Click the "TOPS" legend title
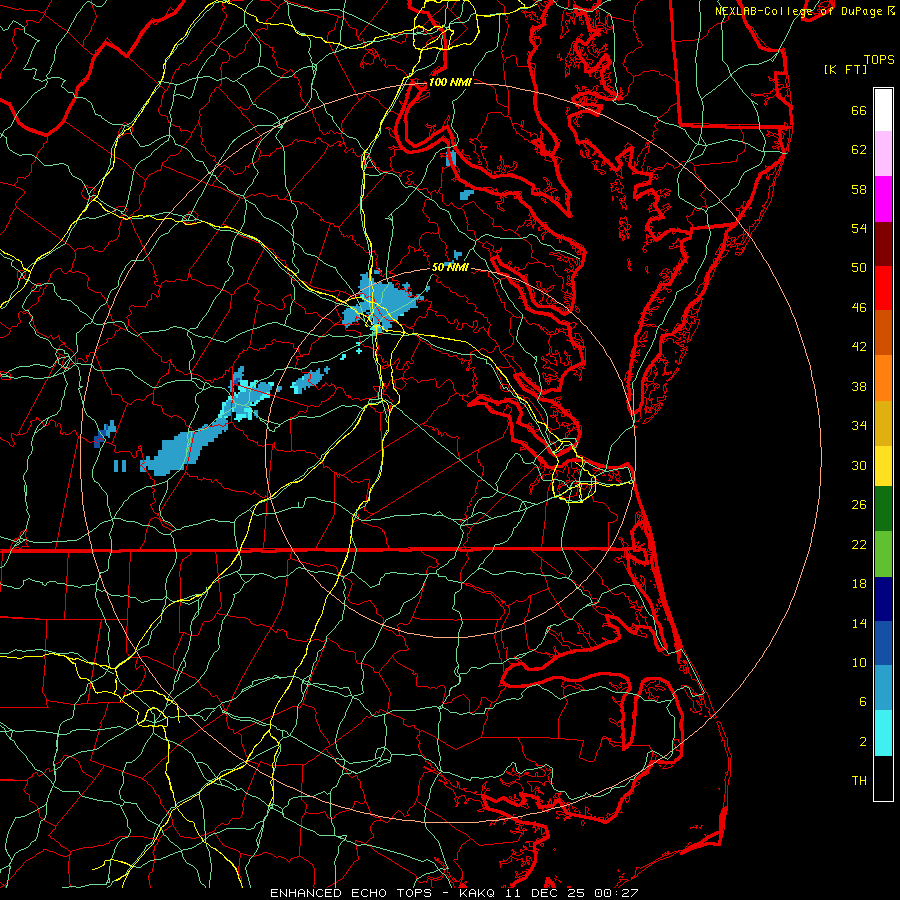Viewport: 900px width, 900px height. pyautogui.click(x=879, y=60)
